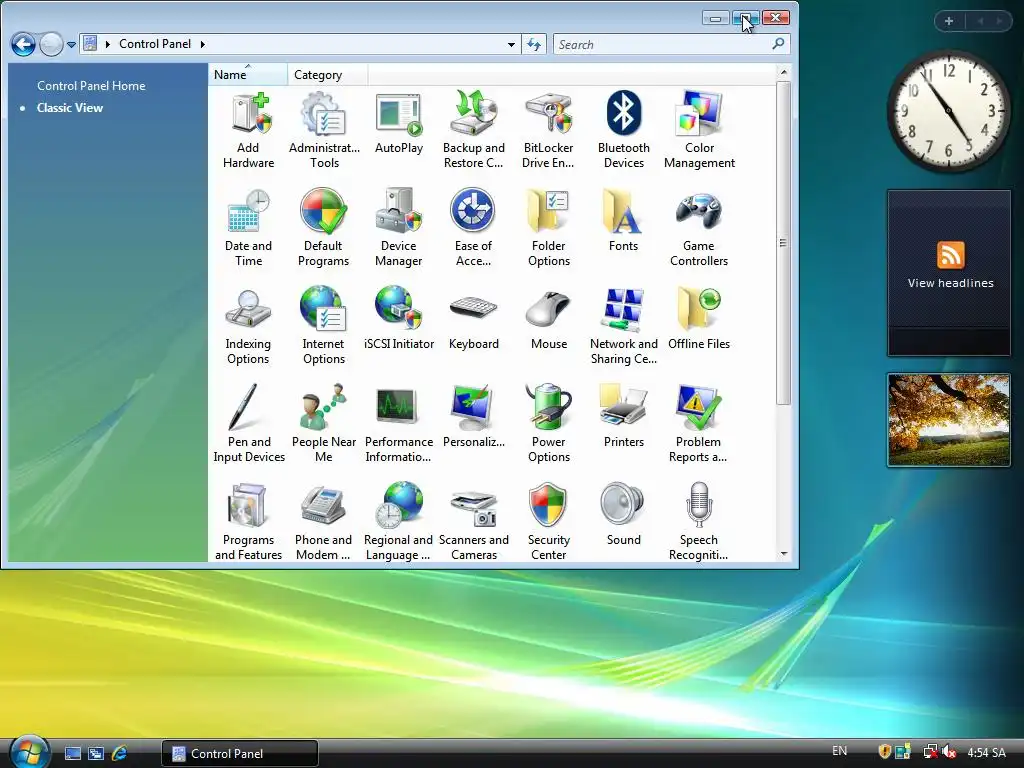Expand the address bar history dropdown

511,44
